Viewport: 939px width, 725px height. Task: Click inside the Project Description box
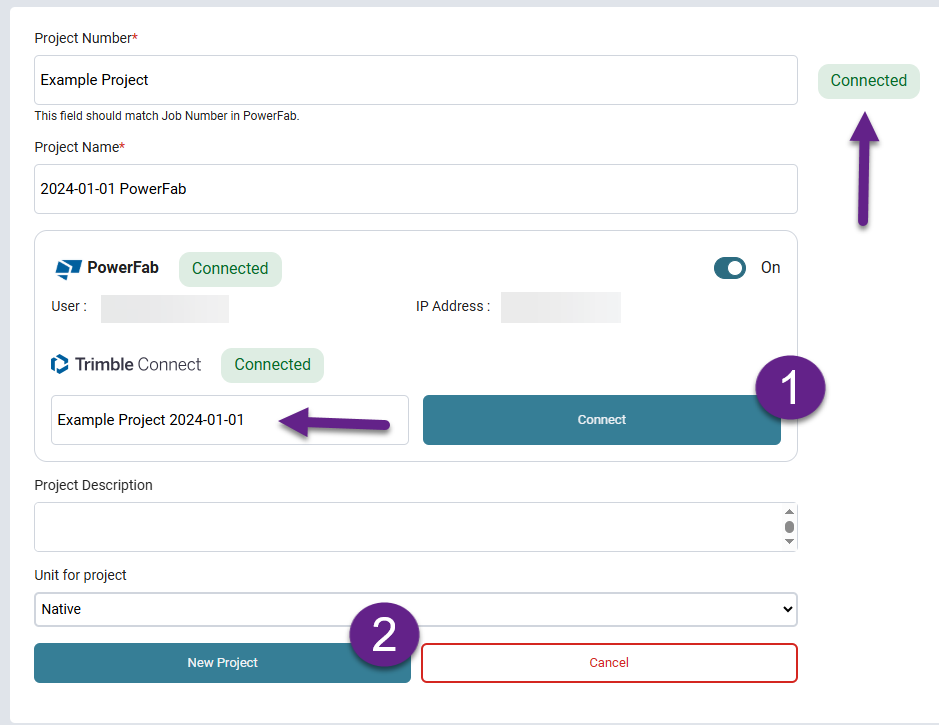click(x=400, y=527)
